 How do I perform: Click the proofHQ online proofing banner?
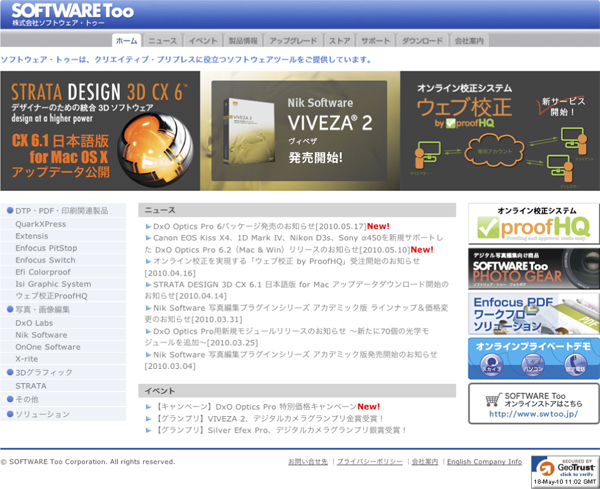533,223
